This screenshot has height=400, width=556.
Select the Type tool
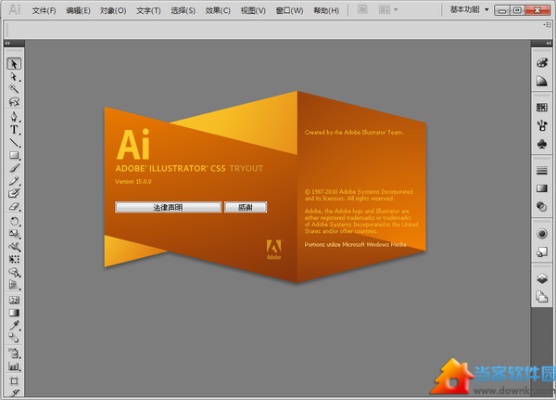pos(14,130)
